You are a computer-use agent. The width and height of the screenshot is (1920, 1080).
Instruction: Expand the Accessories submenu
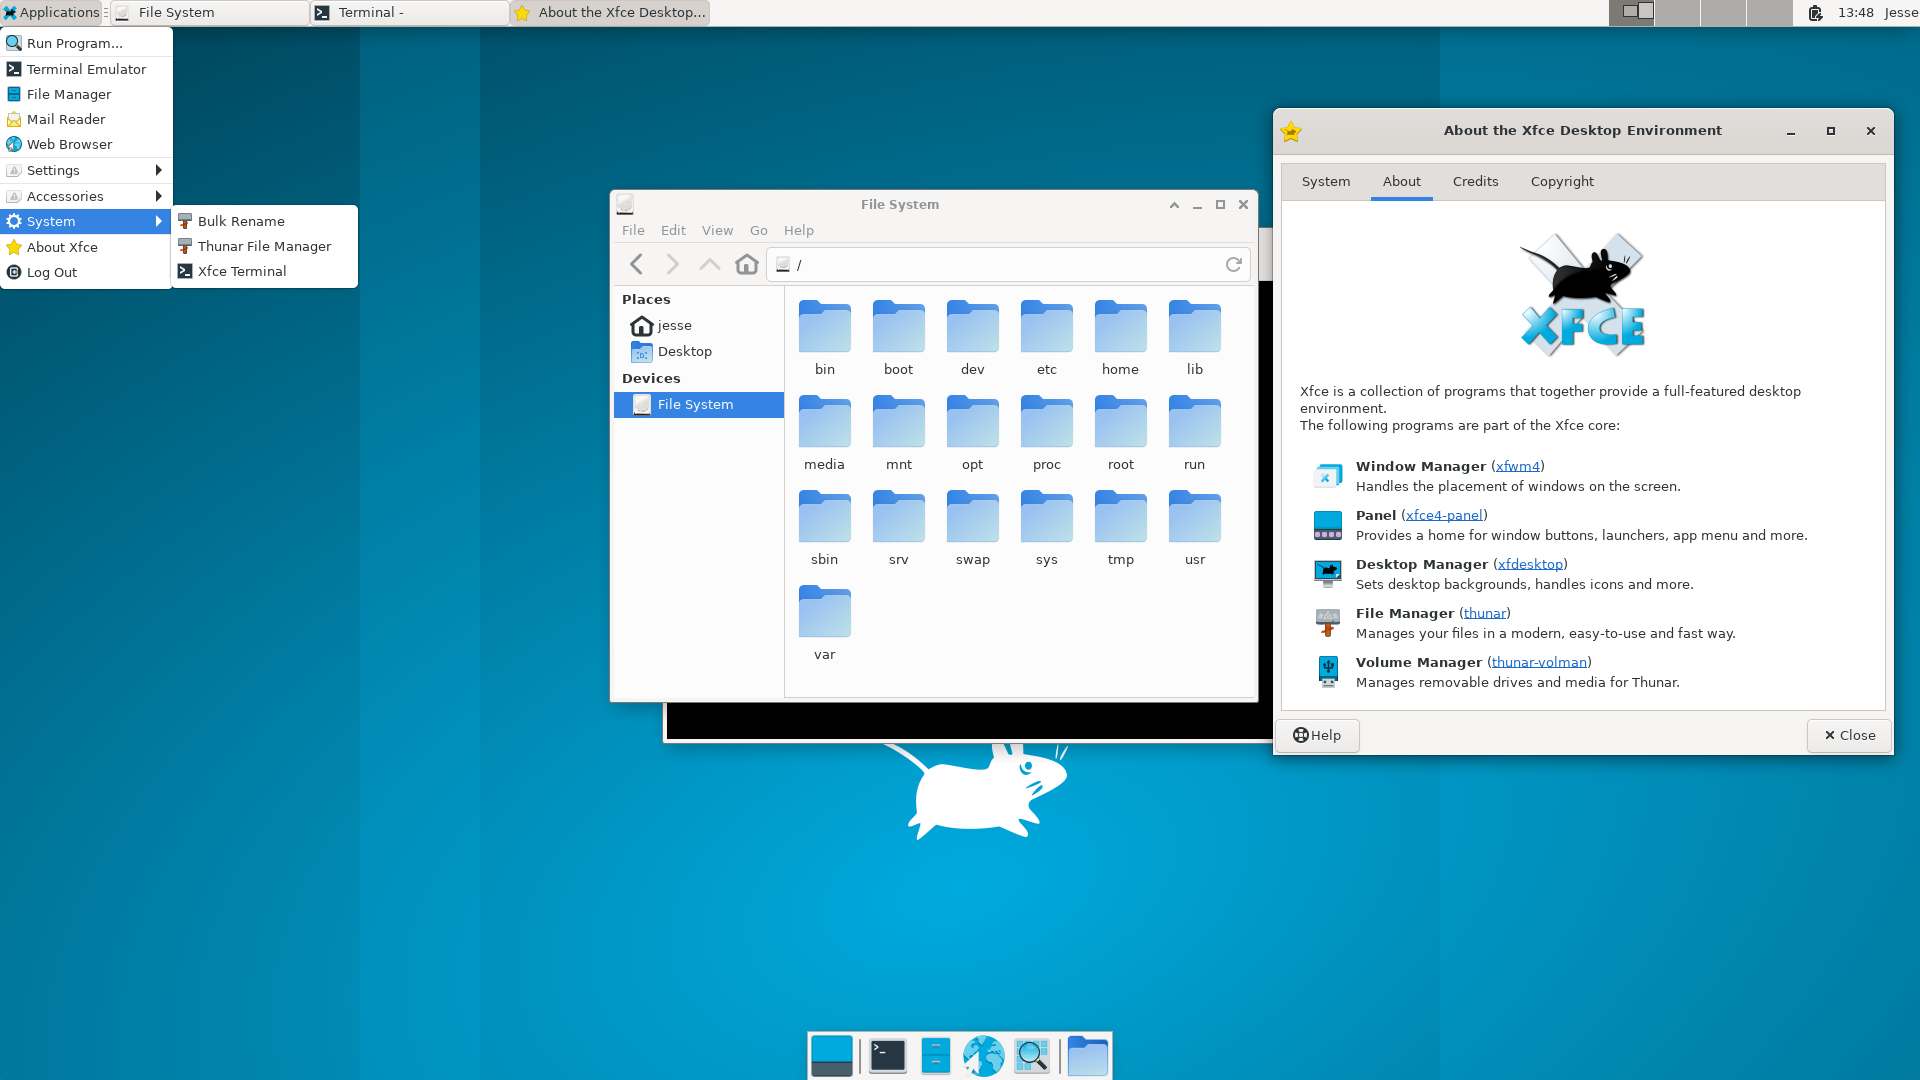pos(86,196)
